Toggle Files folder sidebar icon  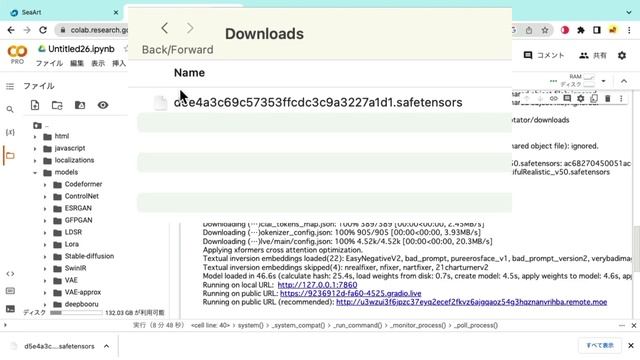(10, 156)
